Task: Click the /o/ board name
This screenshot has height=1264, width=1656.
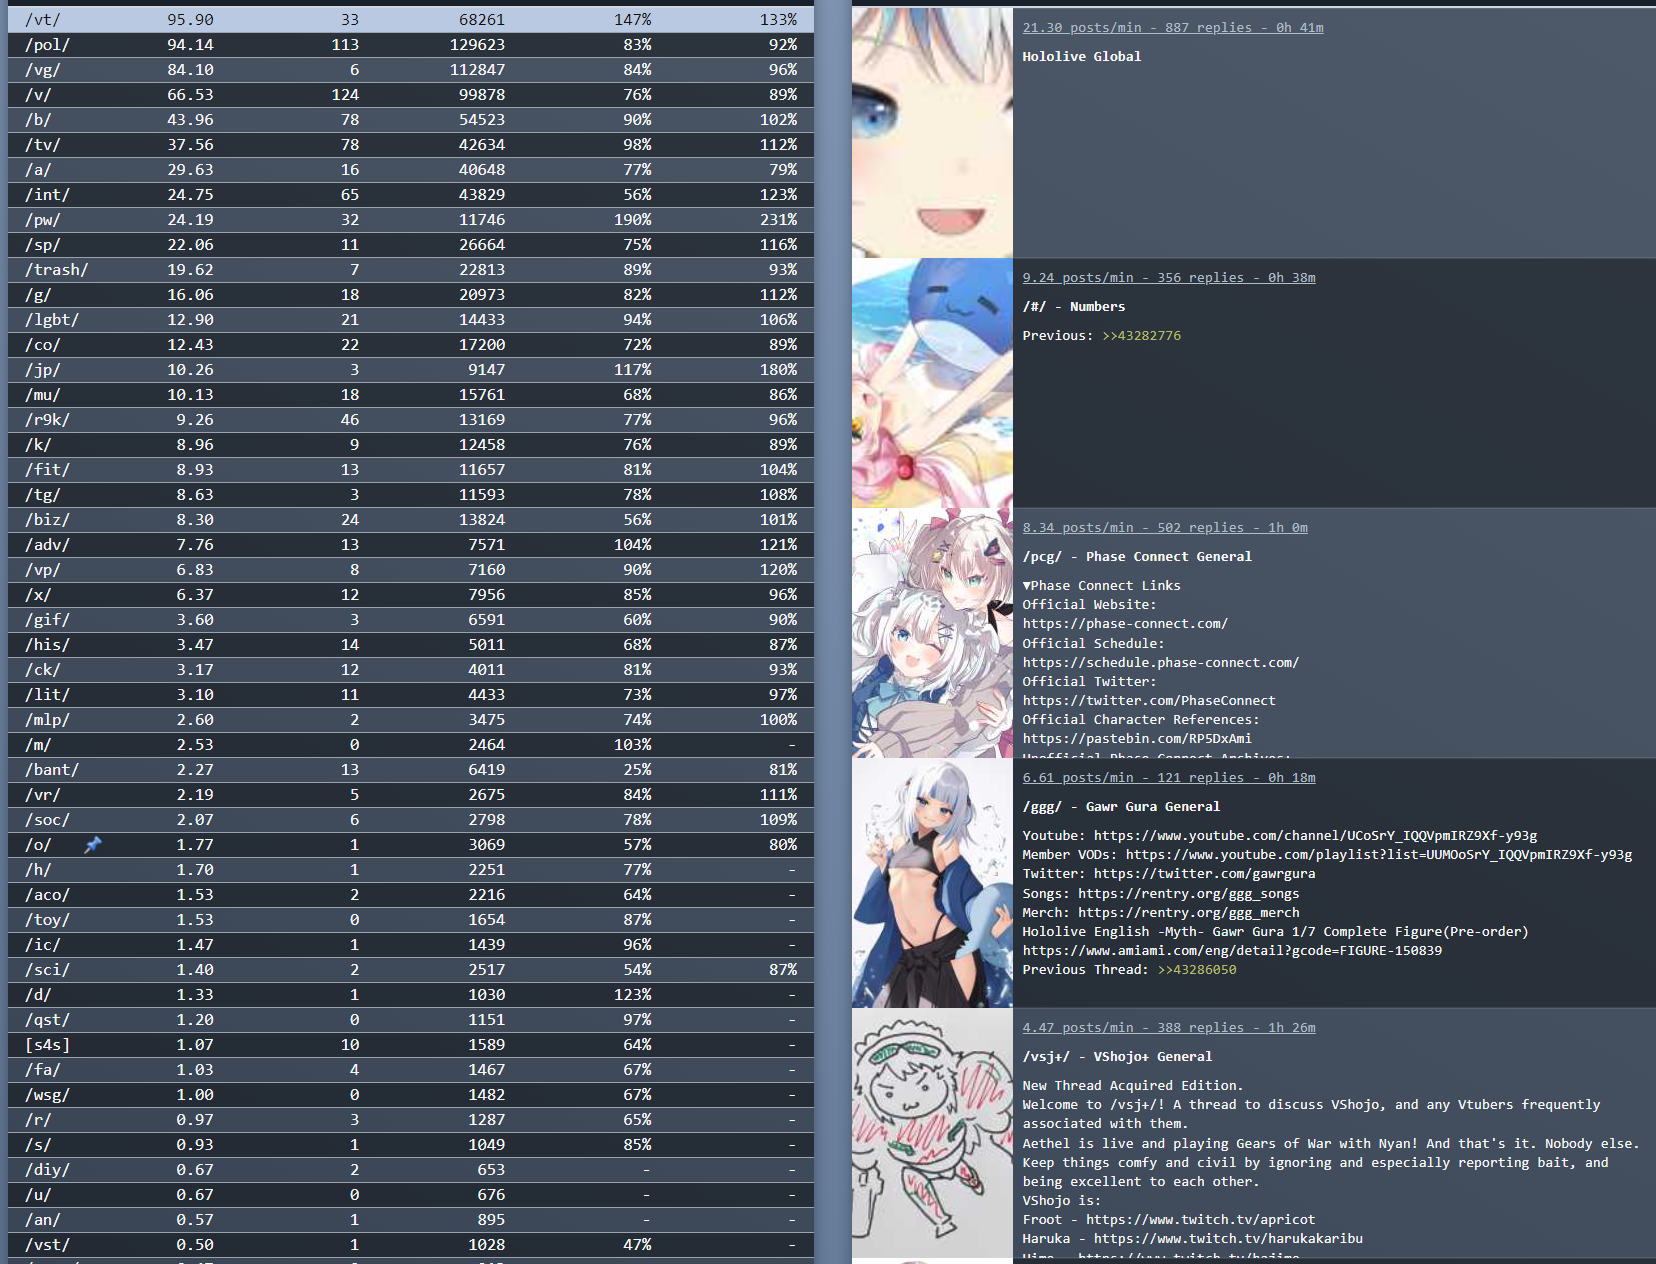Action: coord(38,845)
